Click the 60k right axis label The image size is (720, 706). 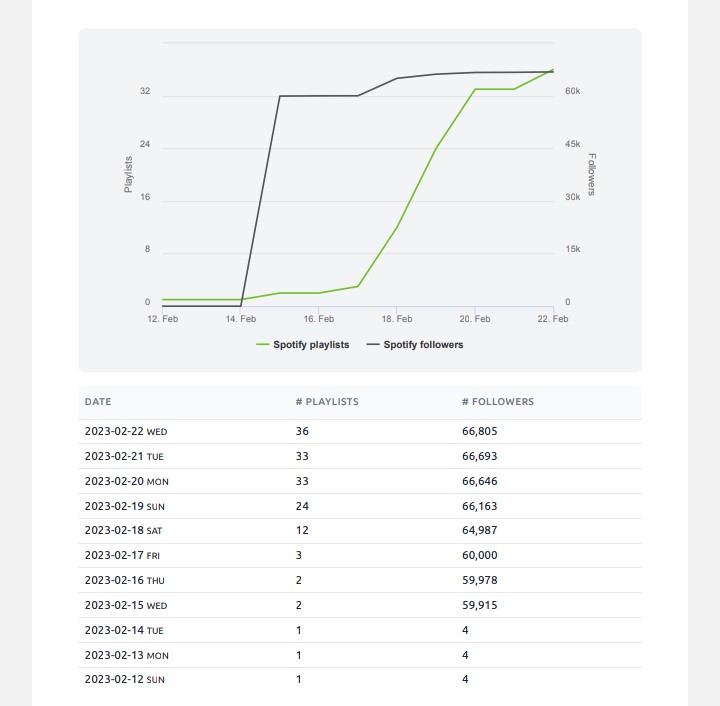click(573, 91)
